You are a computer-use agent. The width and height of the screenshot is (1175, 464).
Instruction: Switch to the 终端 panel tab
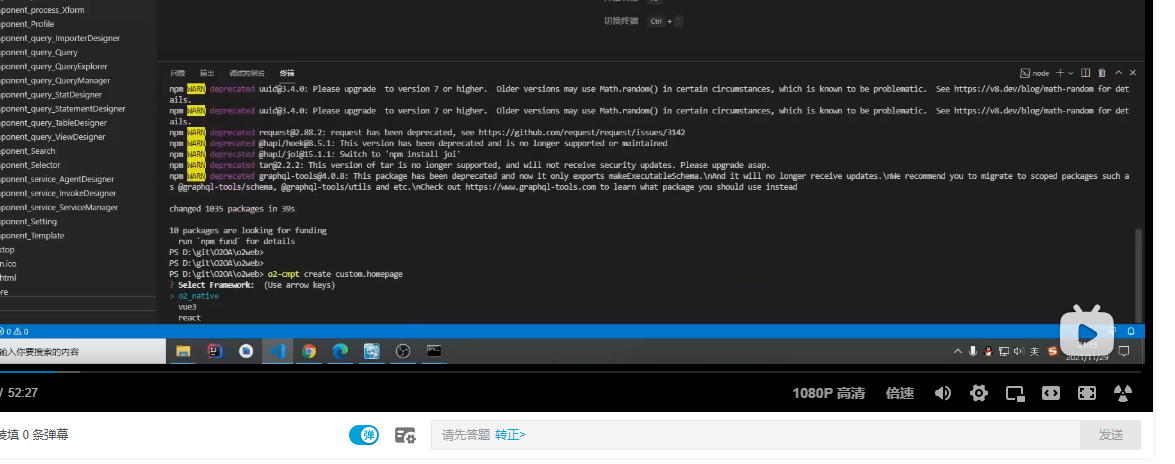coord(287,73)
